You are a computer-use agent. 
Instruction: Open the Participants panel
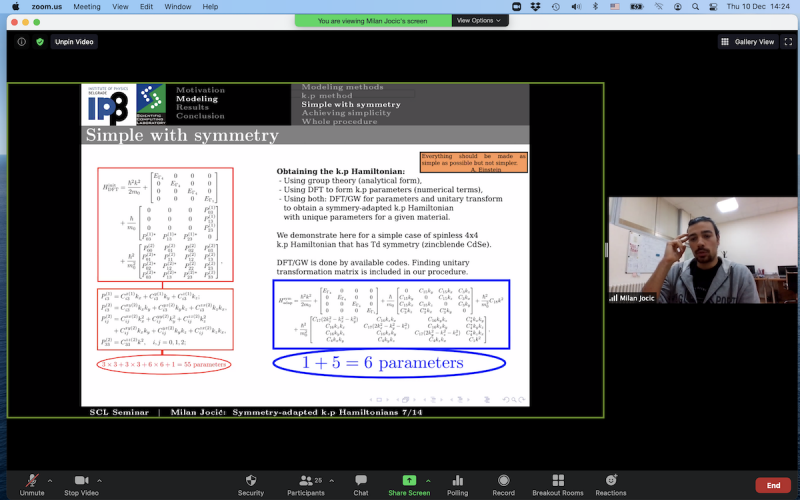305,481
